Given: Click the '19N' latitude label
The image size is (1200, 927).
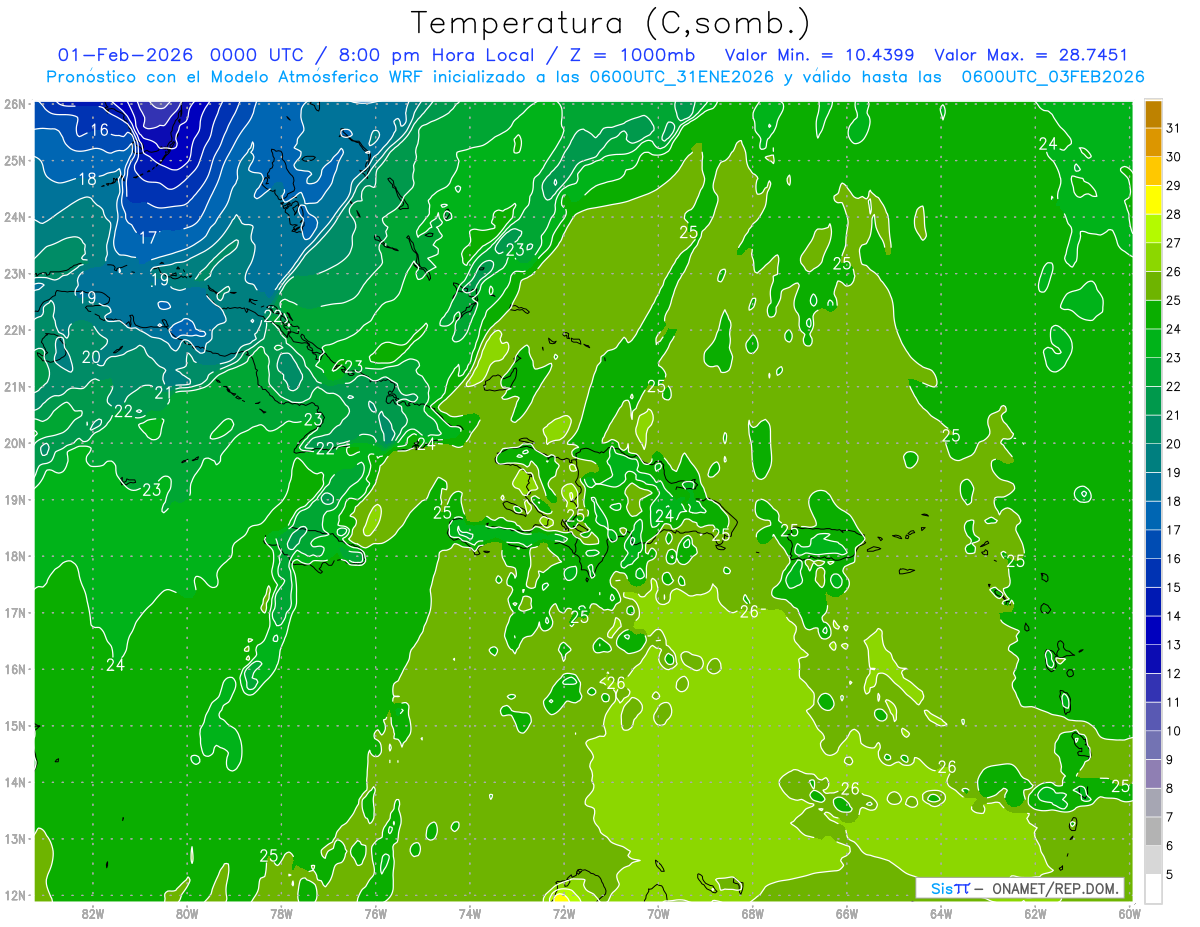Looking at the screenshot, I should 15,500.
